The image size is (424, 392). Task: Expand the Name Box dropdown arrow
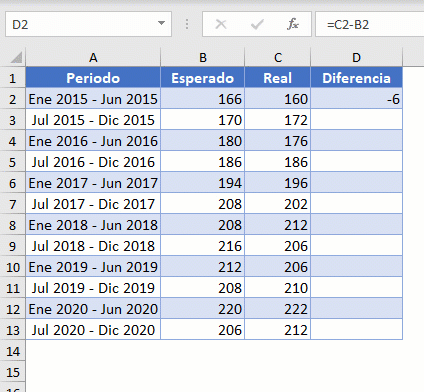pos(161,23)
